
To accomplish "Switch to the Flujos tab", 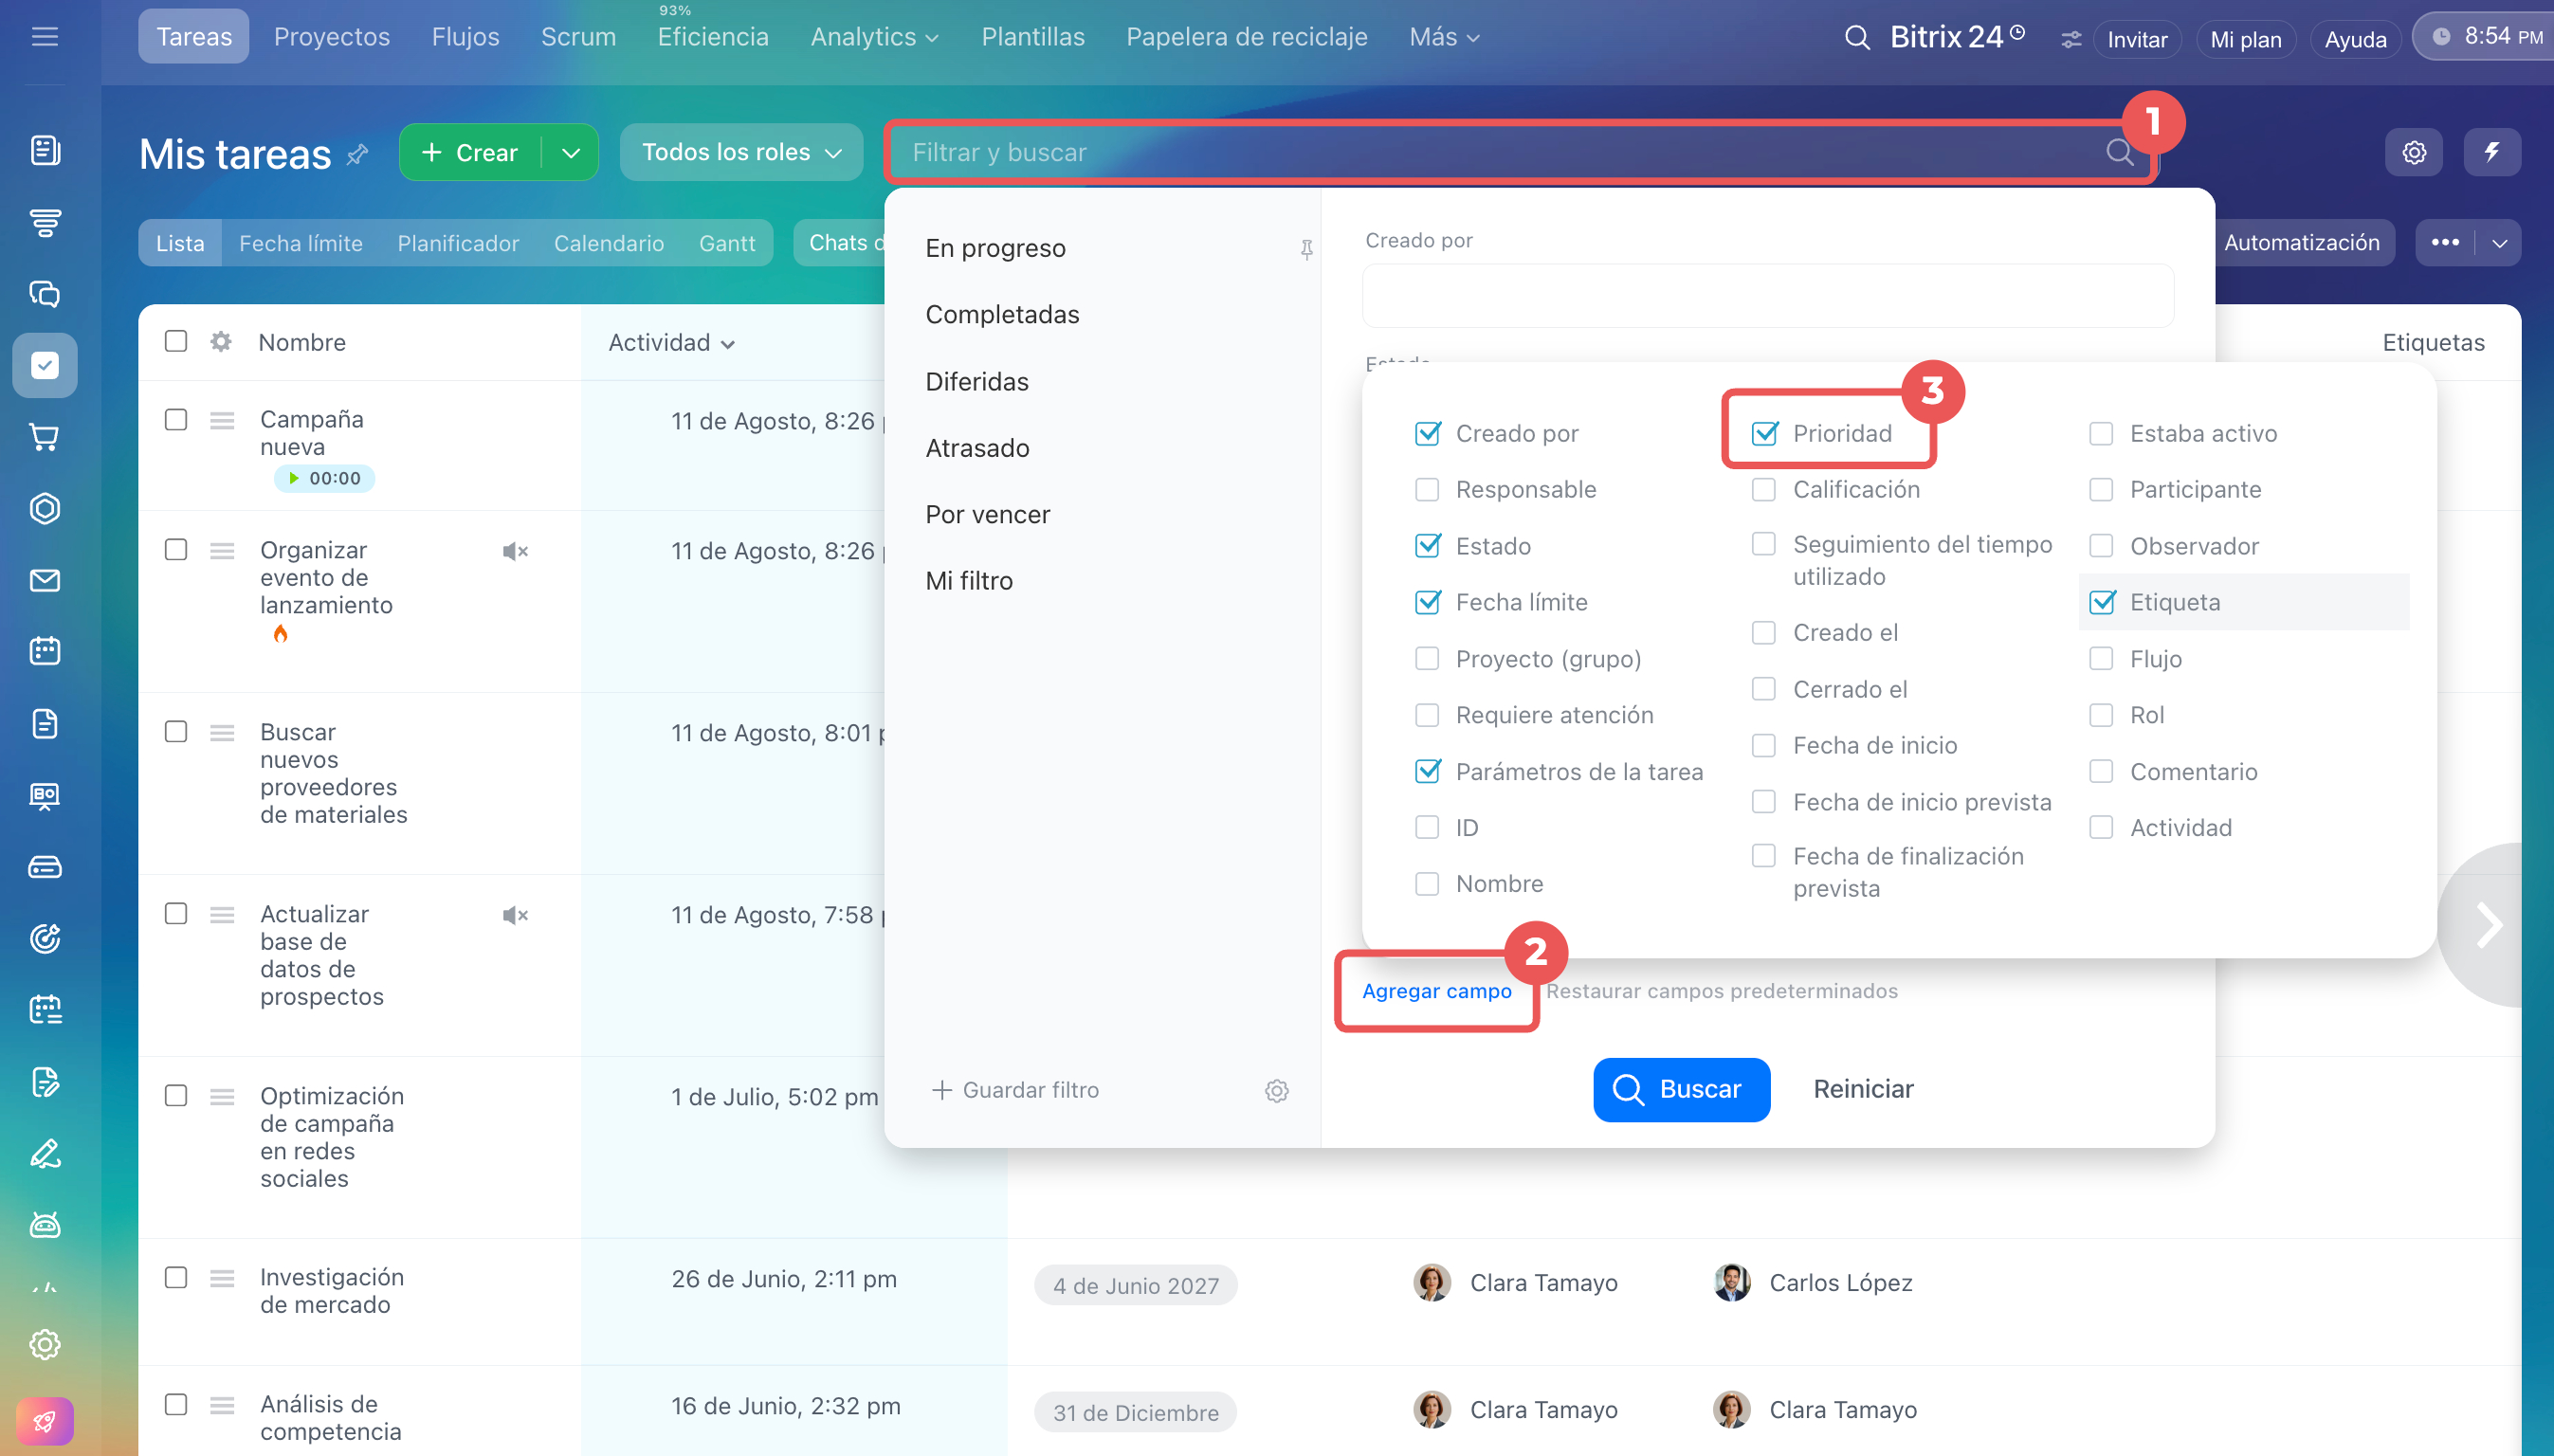I will 465,37.
